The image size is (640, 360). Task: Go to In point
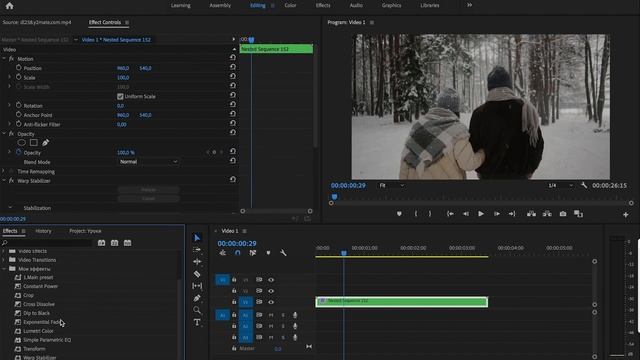click(450, 214)
